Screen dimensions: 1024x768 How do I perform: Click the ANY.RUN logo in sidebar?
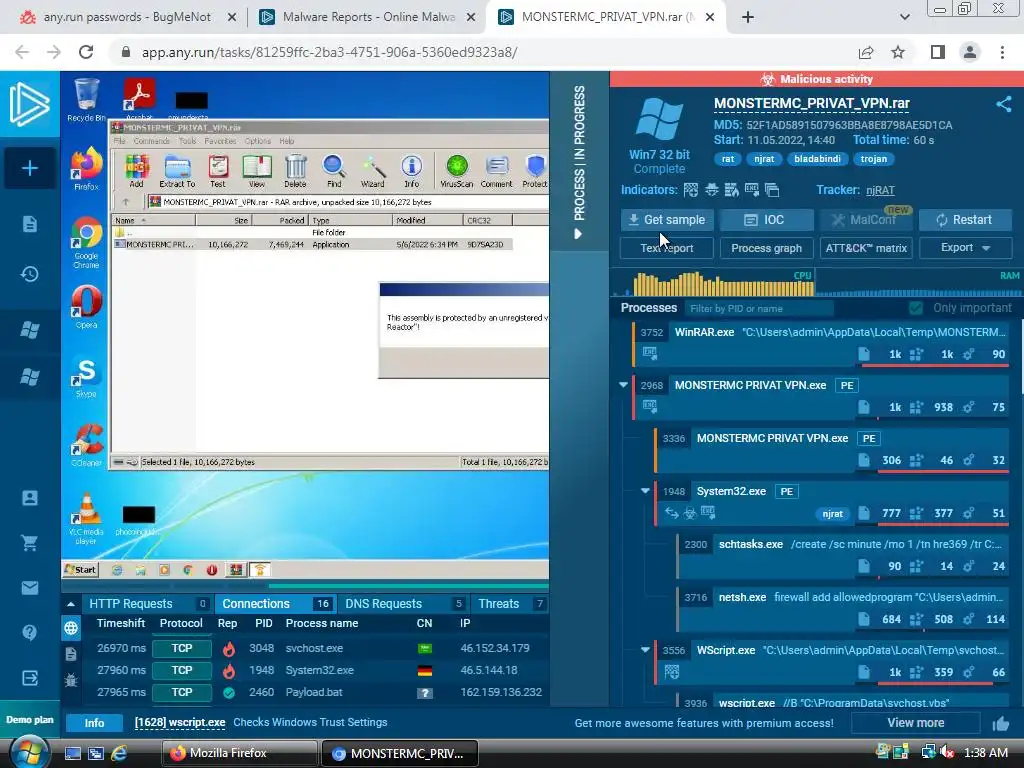[29, 104]
